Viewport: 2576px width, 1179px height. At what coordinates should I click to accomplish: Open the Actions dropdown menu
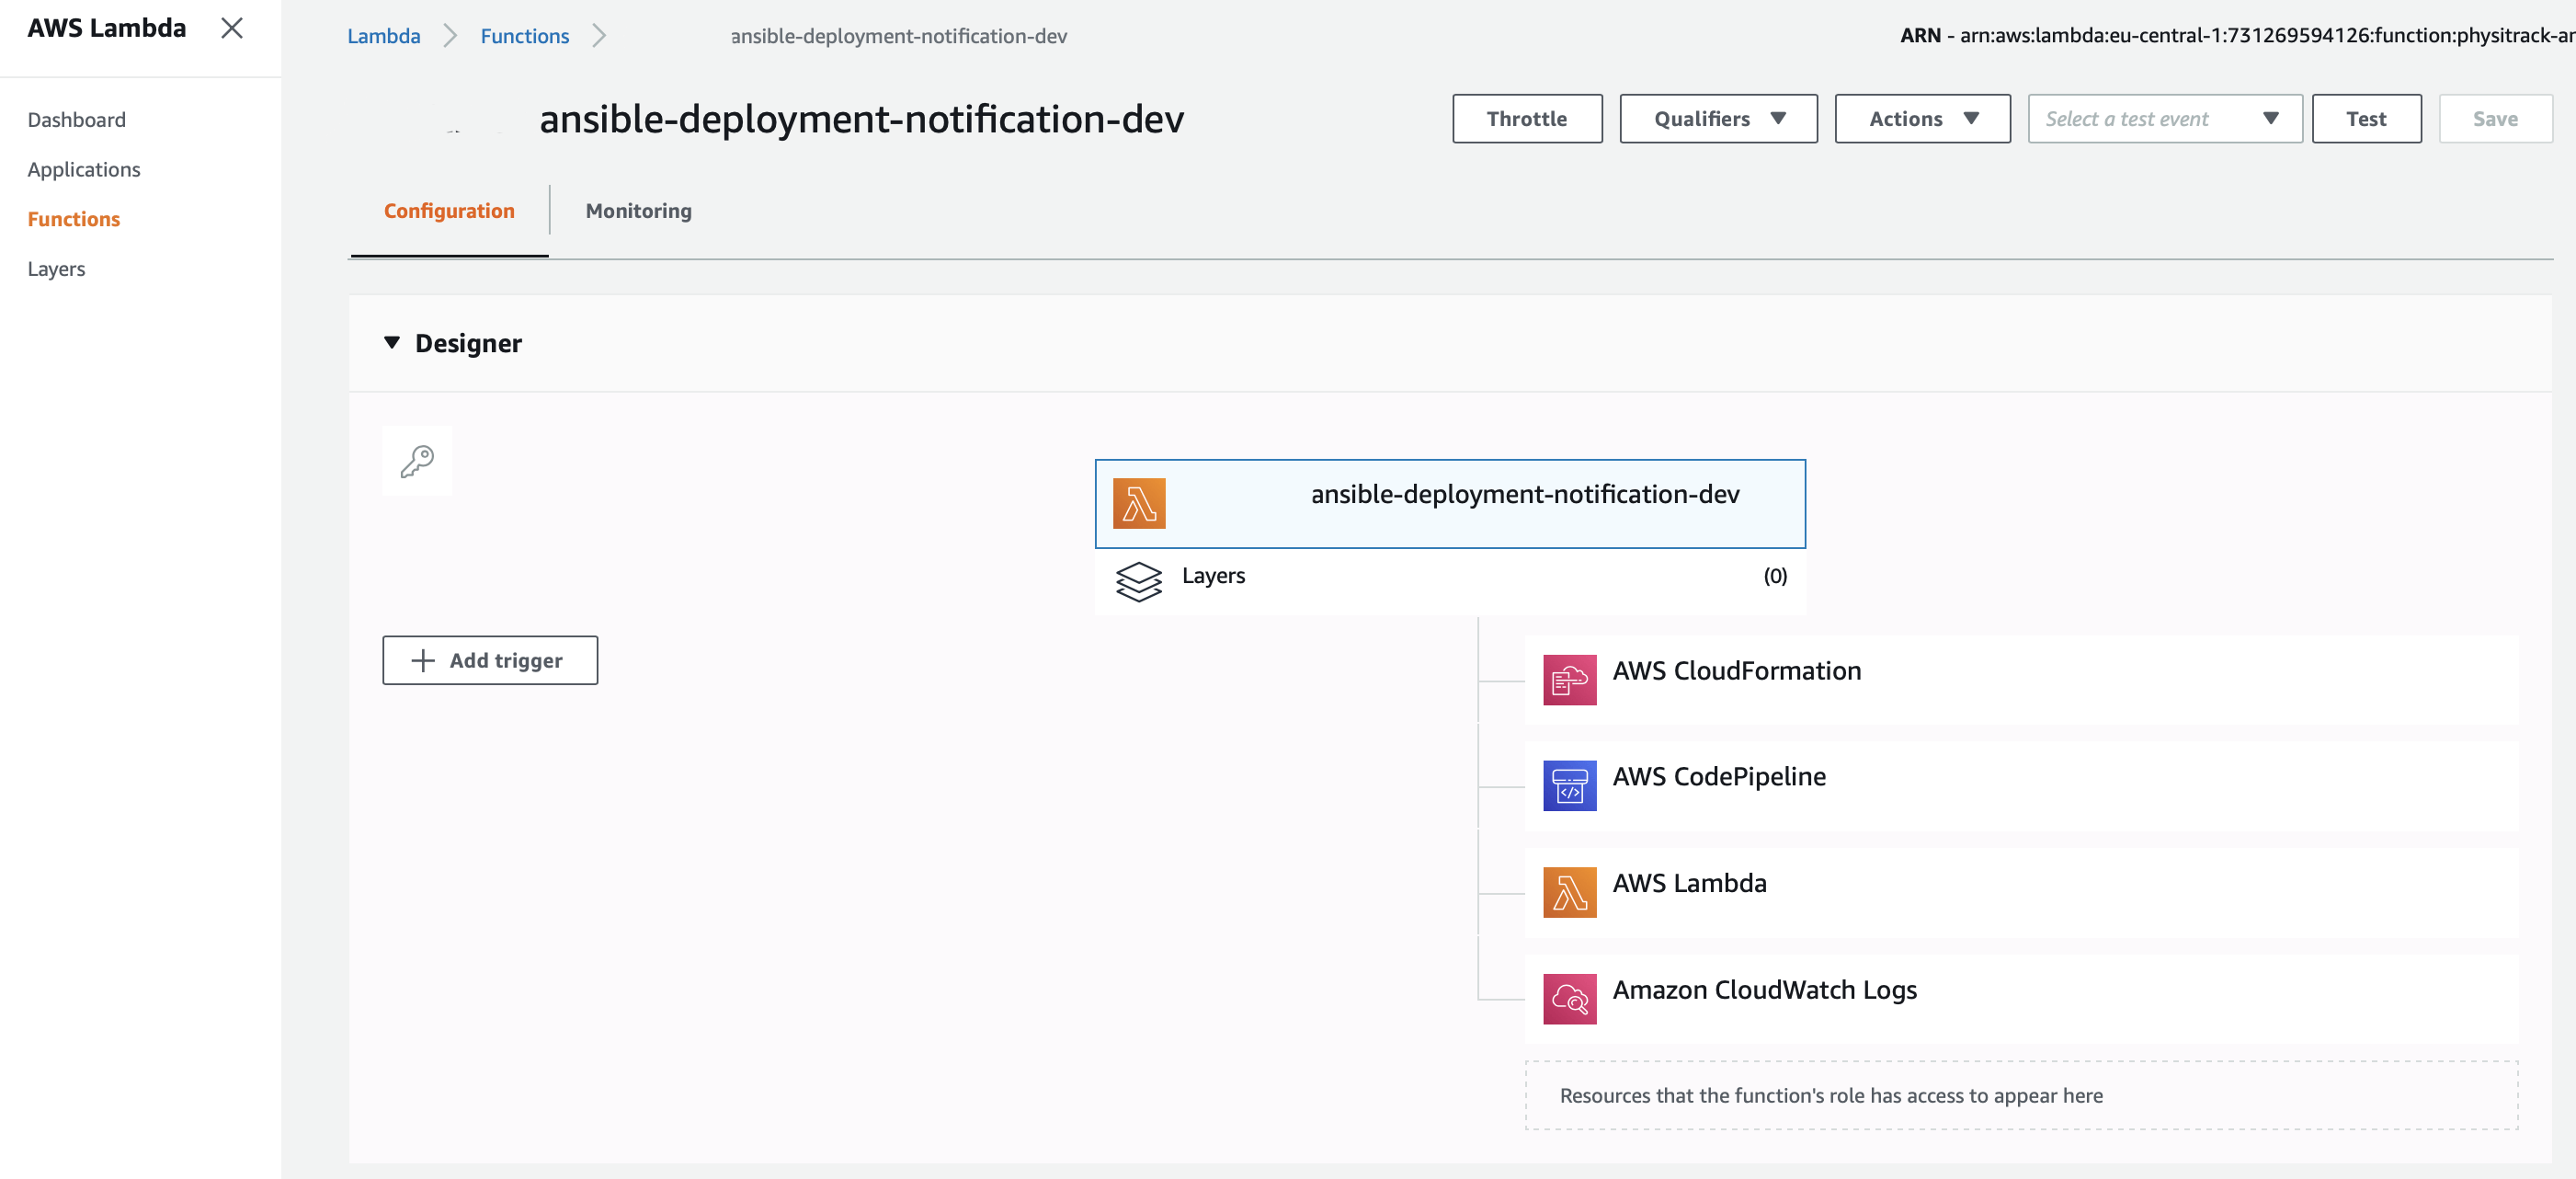tap(1921, 119)
